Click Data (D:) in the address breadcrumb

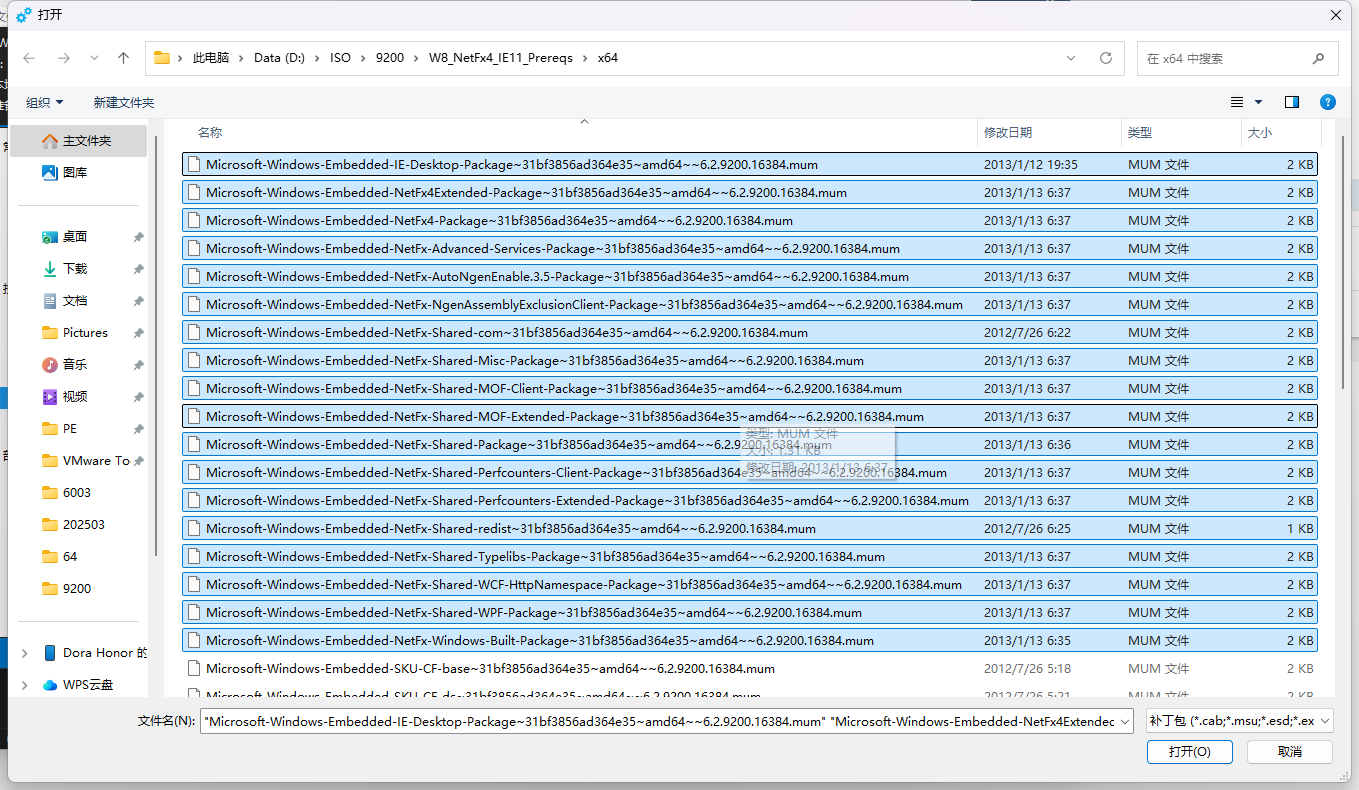pyautogui.click(x=279, y=58)
